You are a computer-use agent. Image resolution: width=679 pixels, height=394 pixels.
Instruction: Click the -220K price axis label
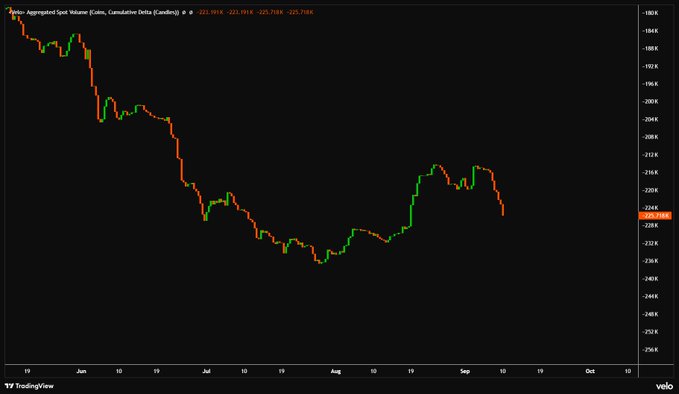pos(650,190)
